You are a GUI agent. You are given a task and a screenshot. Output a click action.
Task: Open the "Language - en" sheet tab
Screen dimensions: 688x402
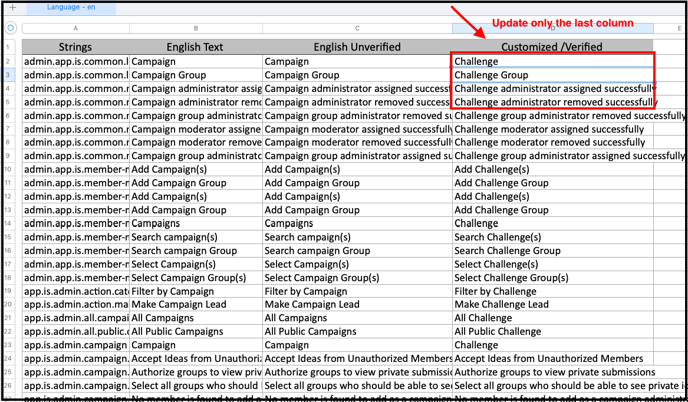click(71, 7)
